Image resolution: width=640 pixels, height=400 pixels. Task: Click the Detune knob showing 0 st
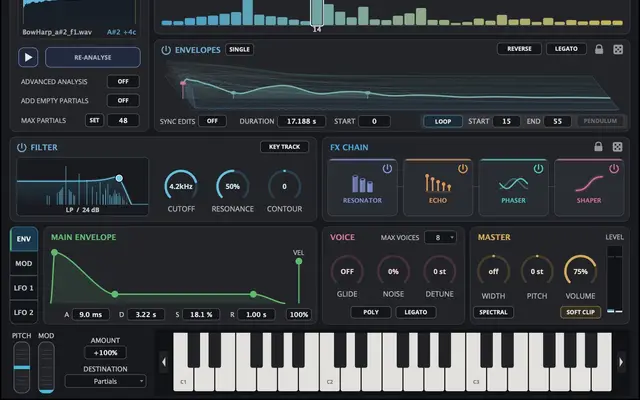439,271
